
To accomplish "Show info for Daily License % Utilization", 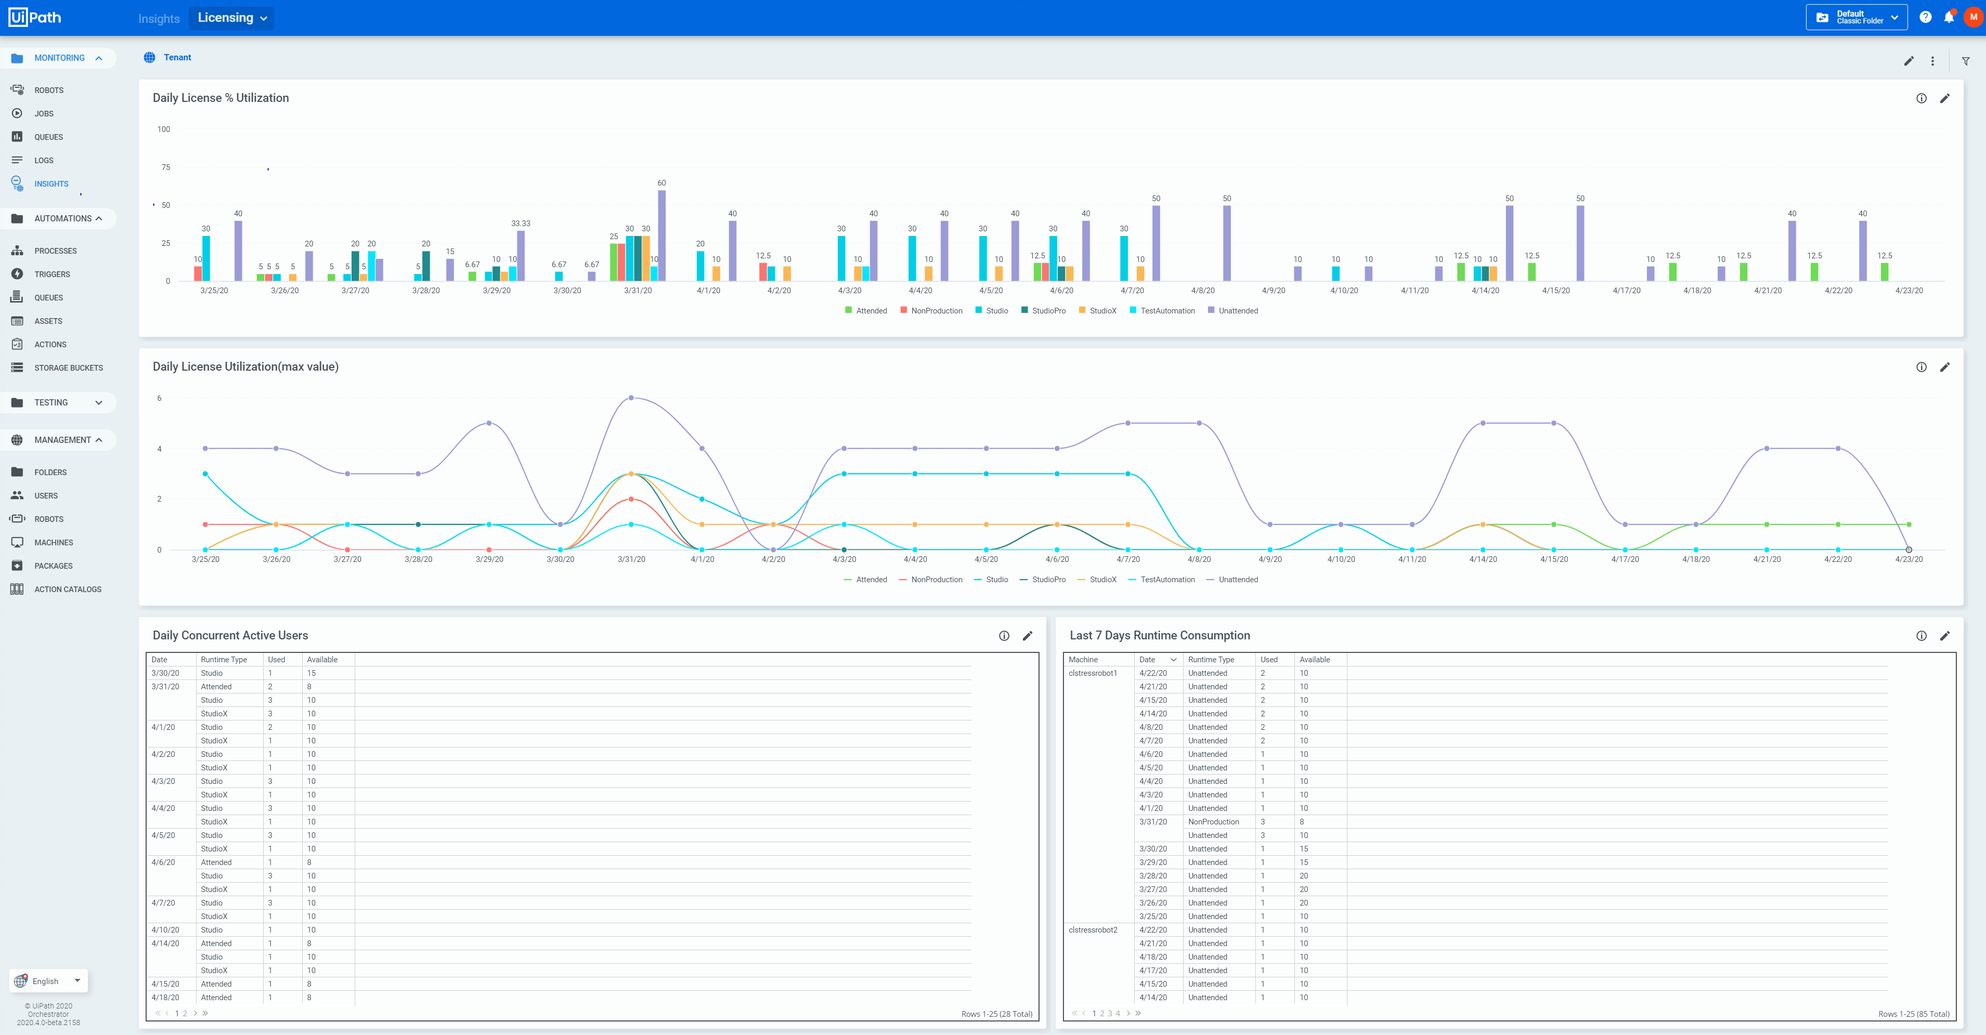I will click(x=1921, y=98).
